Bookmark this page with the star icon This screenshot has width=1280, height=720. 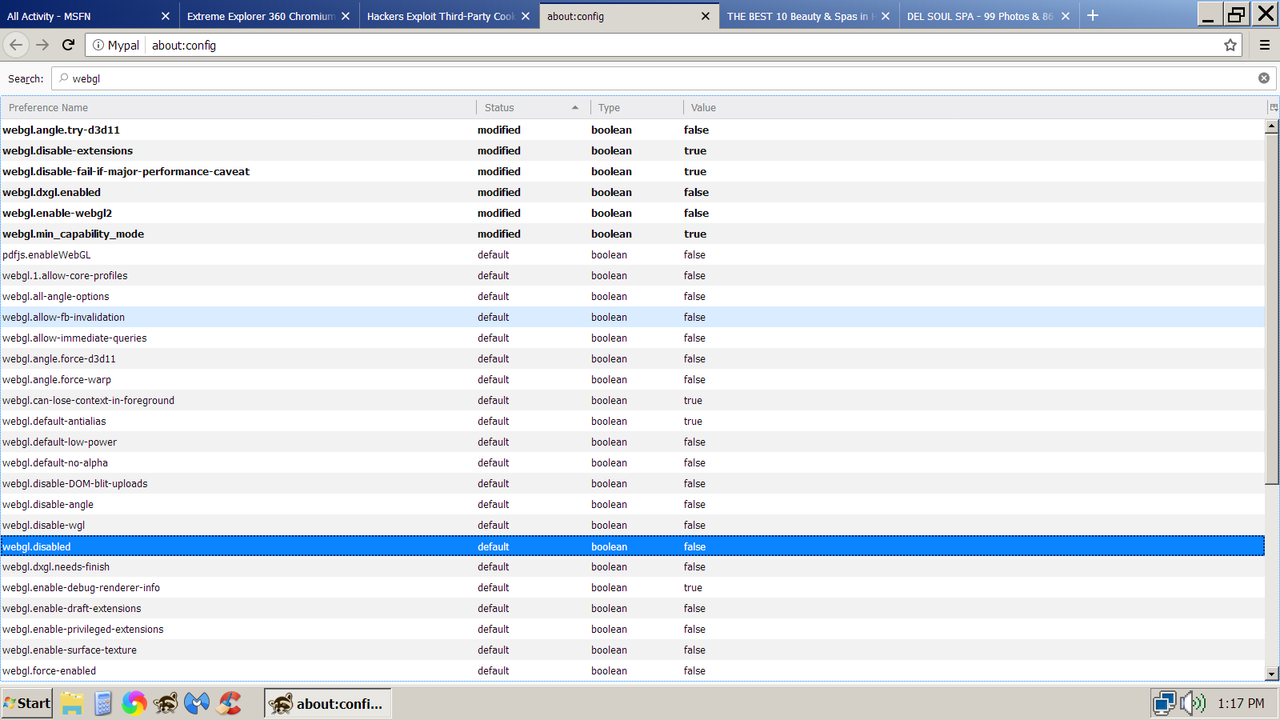(1230, 45)
